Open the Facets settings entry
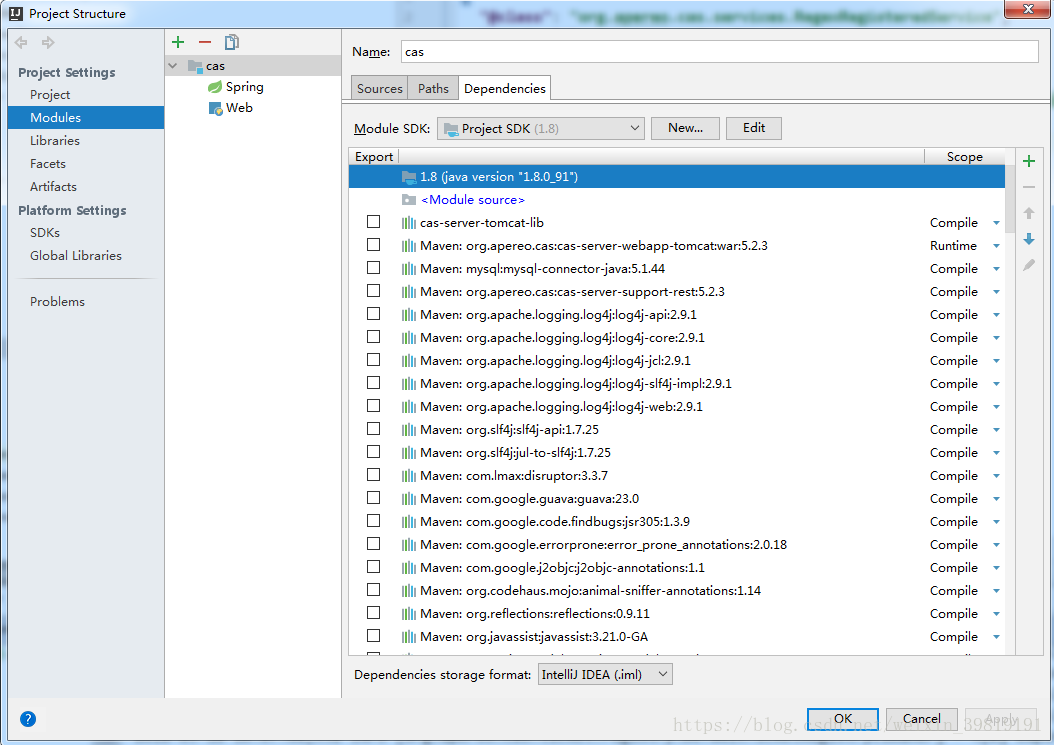 coord(48,164)
